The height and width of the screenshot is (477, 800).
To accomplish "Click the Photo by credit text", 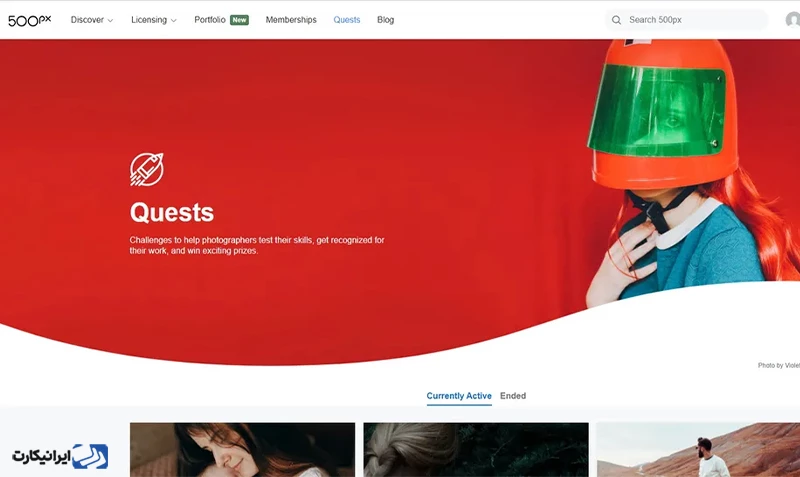I will (779, 365).
